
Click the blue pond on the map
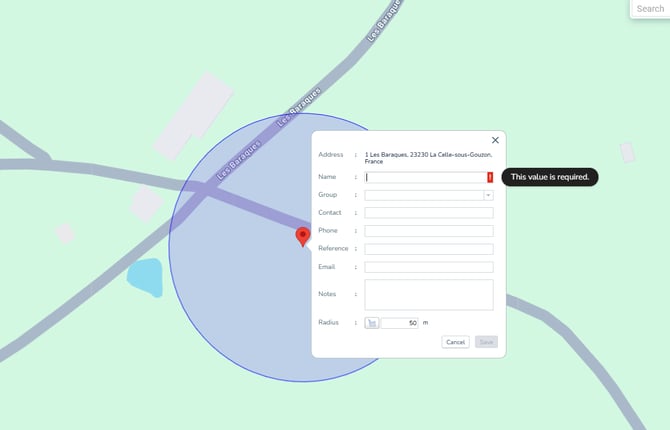click(x=144, y=276)
